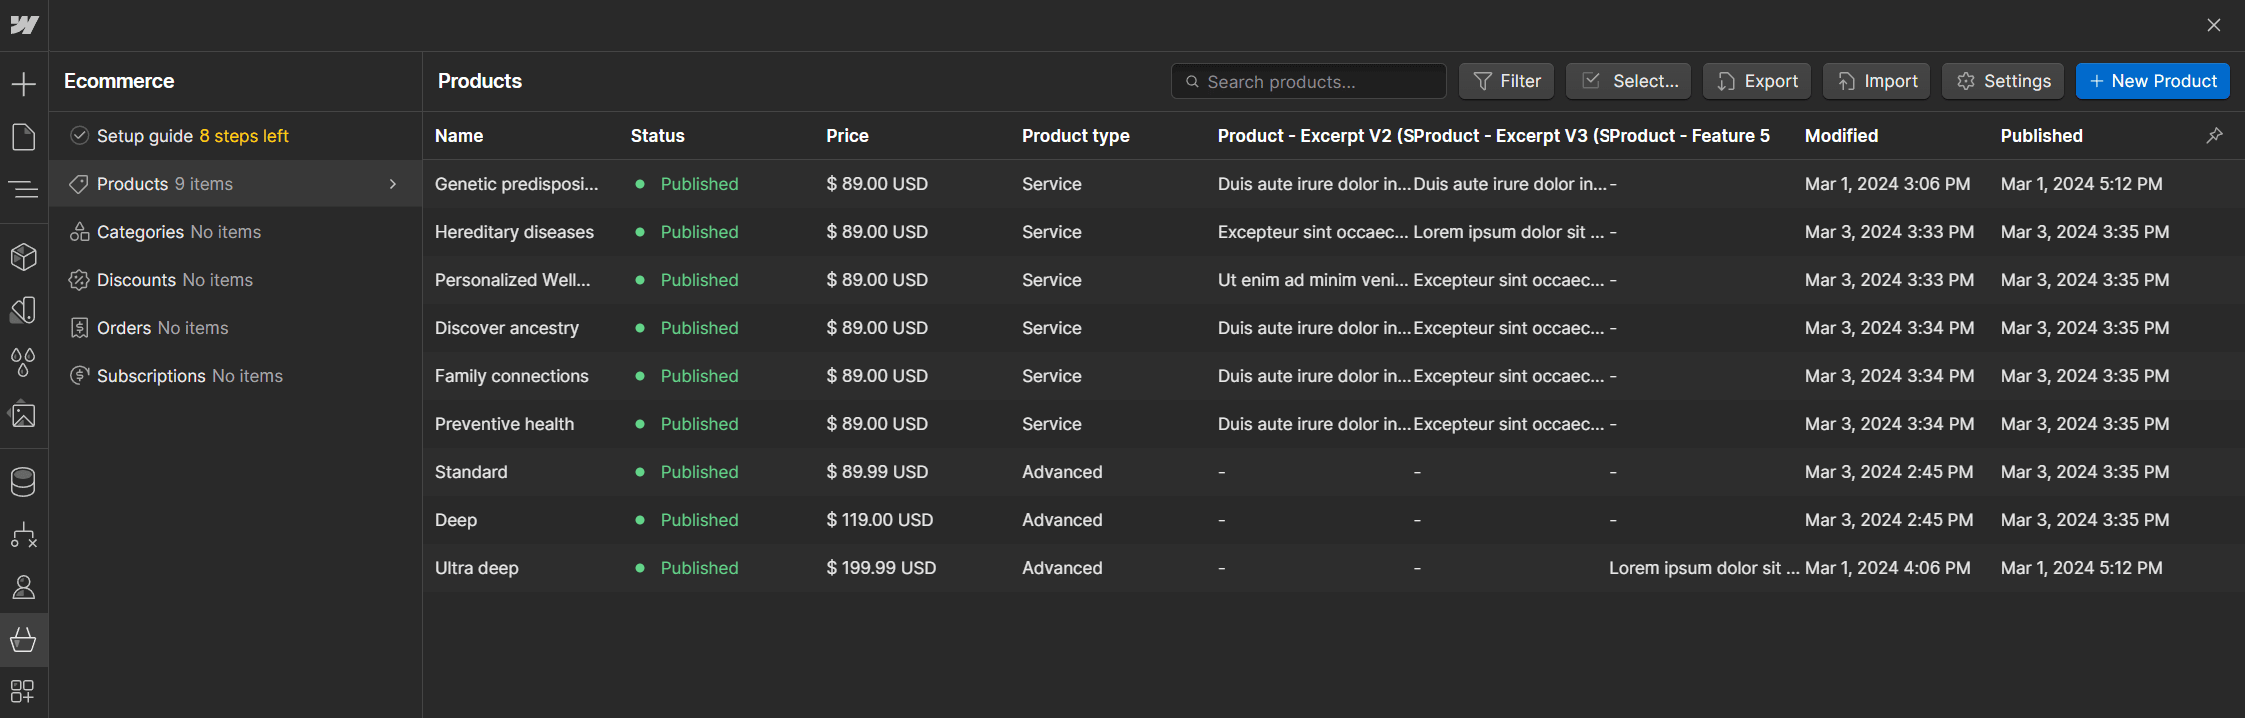Viewport: 2245px width, 718px height.
Task: Sort by Price column header
Action: click(x=847, y=136)
